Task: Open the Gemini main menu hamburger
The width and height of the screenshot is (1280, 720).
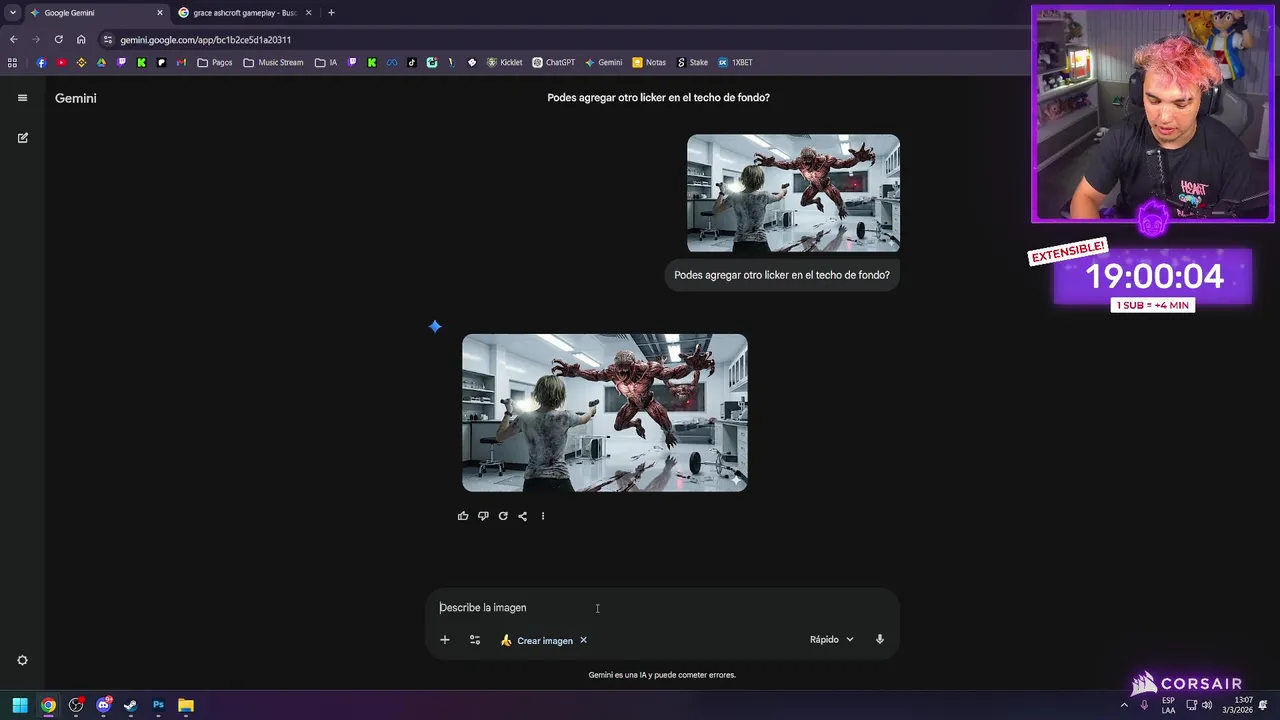Action: pos(22,98)
